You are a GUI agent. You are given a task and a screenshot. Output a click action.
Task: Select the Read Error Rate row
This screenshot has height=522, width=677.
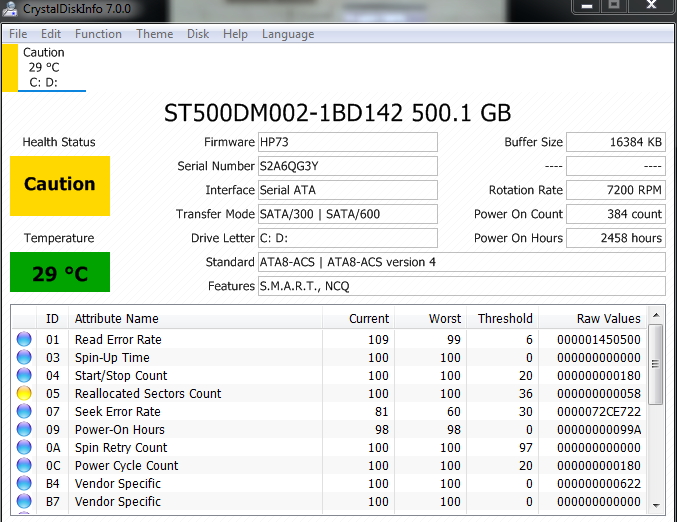click(x=329, y=339)
